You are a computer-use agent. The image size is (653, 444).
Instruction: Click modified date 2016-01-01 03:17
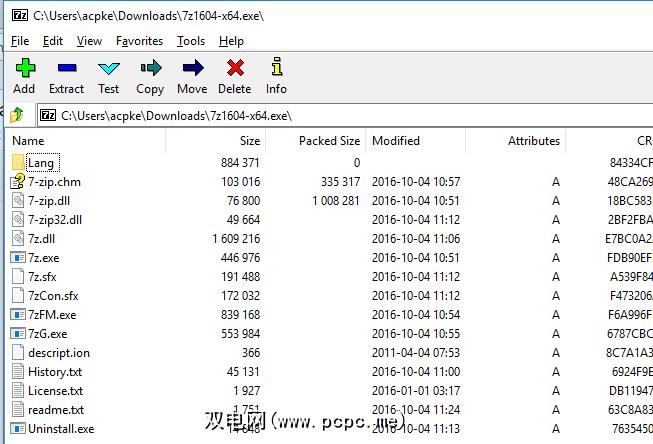[x=416, y=391]
